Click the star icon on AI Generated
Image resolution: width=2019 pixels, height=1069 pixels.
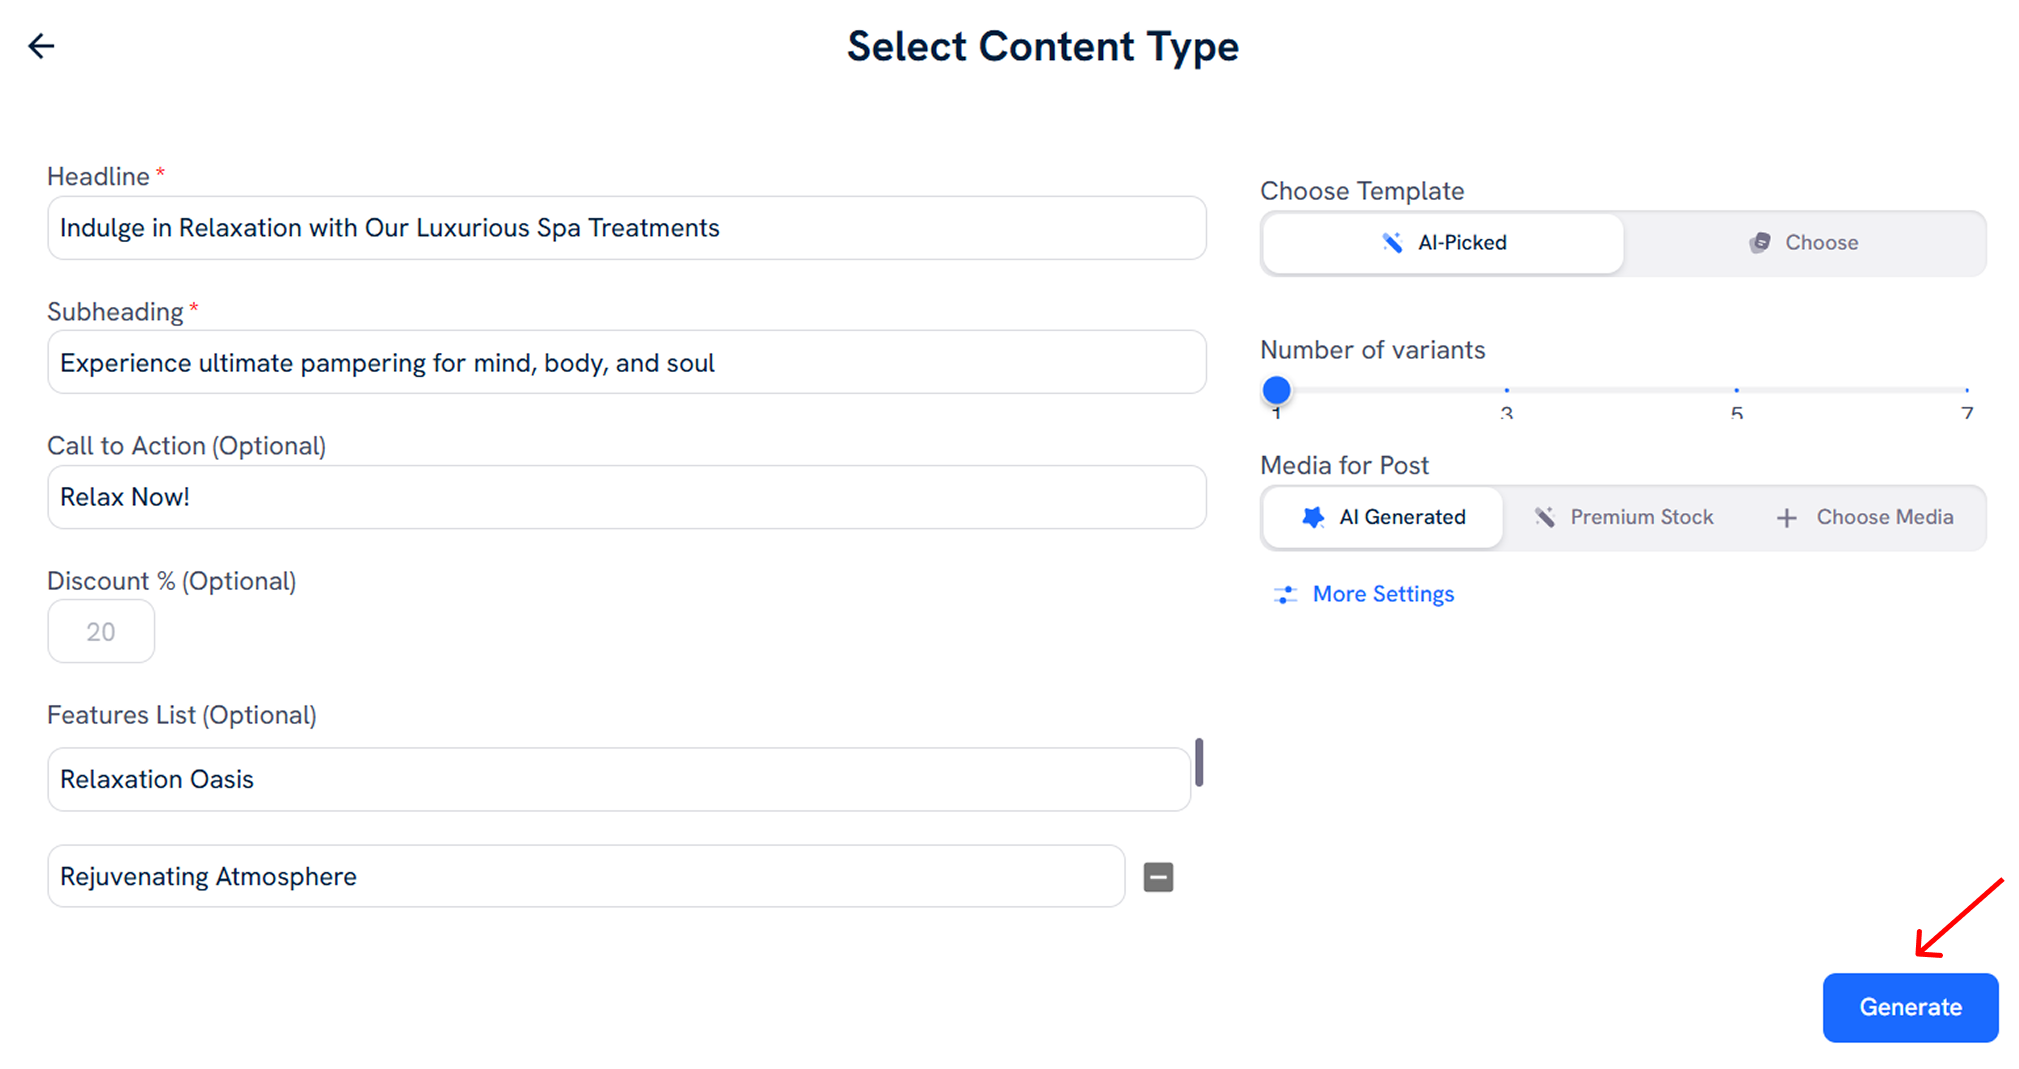1313,517
